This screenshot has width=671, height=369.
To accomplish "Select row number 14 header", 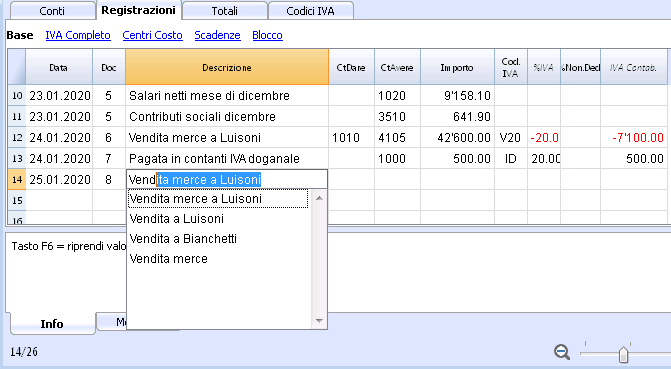I will point(17,179).
